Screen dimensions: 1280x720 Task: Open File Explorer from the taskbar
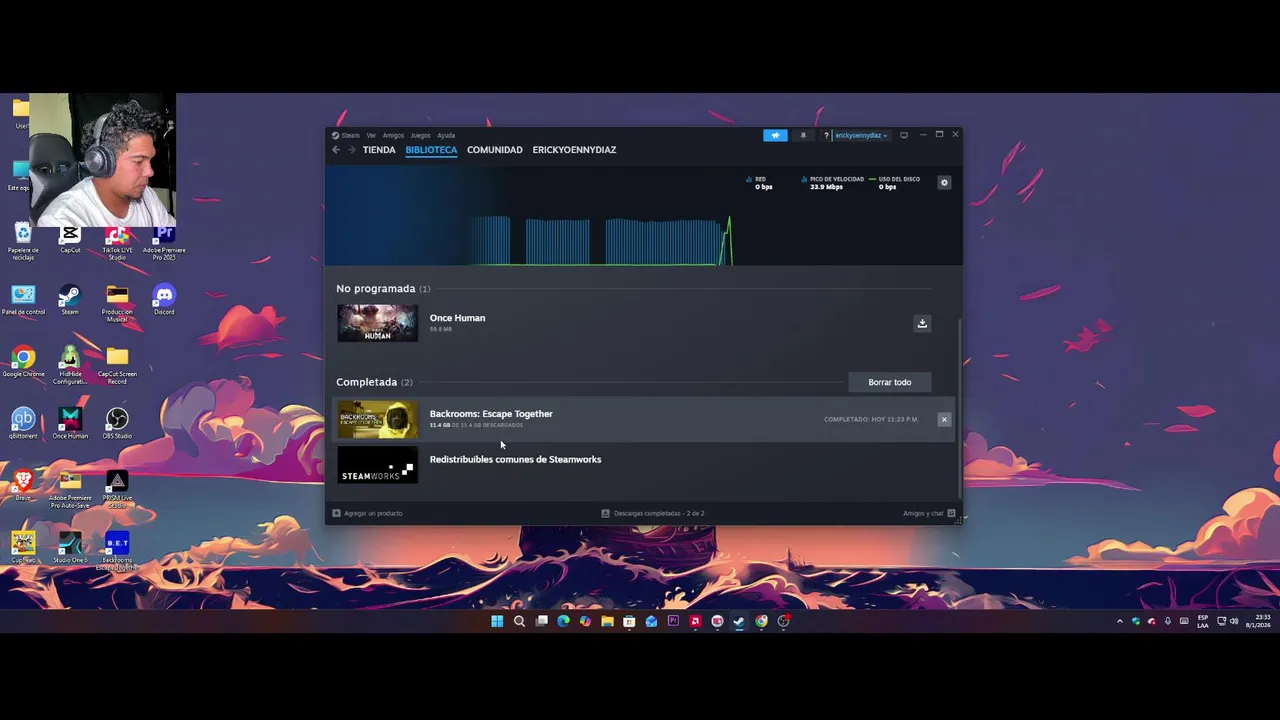tap(607, 621)
